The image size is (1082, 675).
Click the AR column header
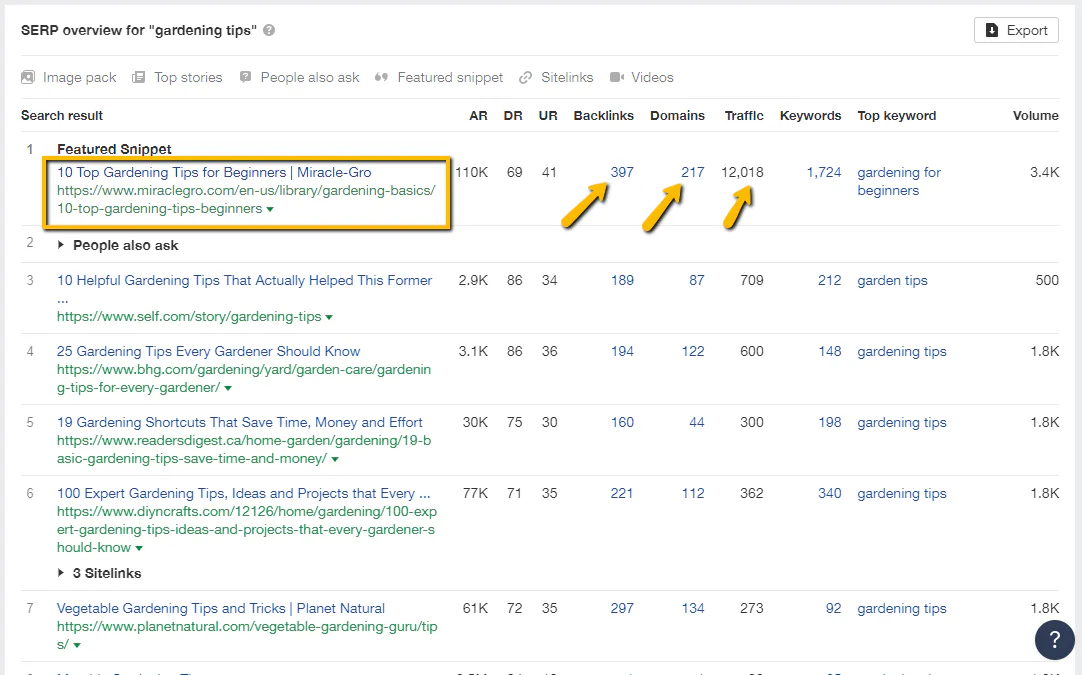click(478, 115)
